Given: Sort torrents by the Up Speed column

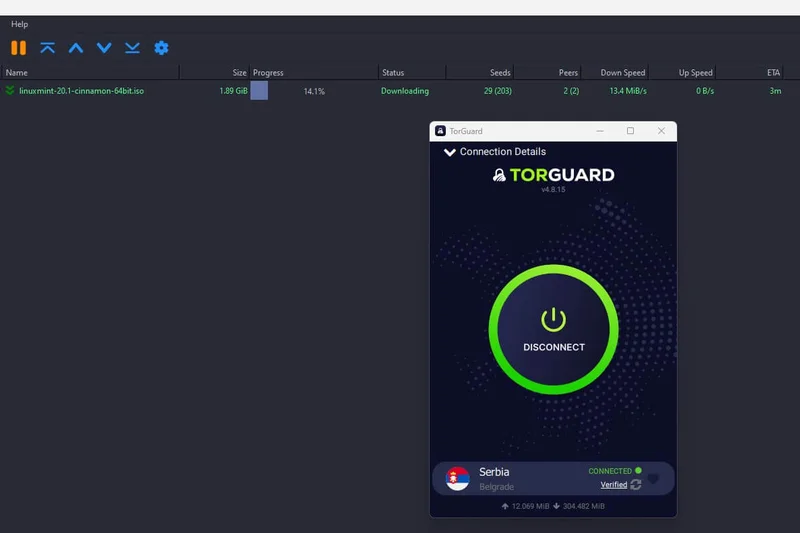Looking at the screenshot, I should [682, 72].
